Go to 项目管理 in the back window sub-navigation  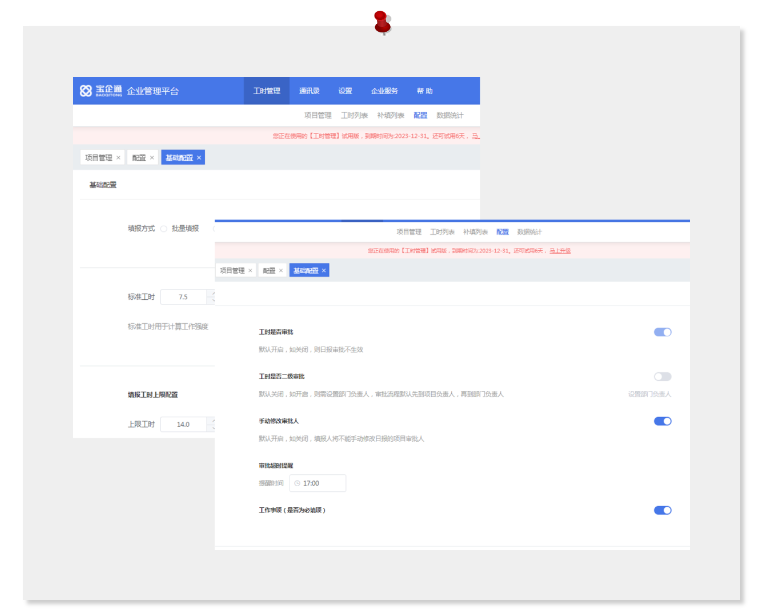point(317,115)
